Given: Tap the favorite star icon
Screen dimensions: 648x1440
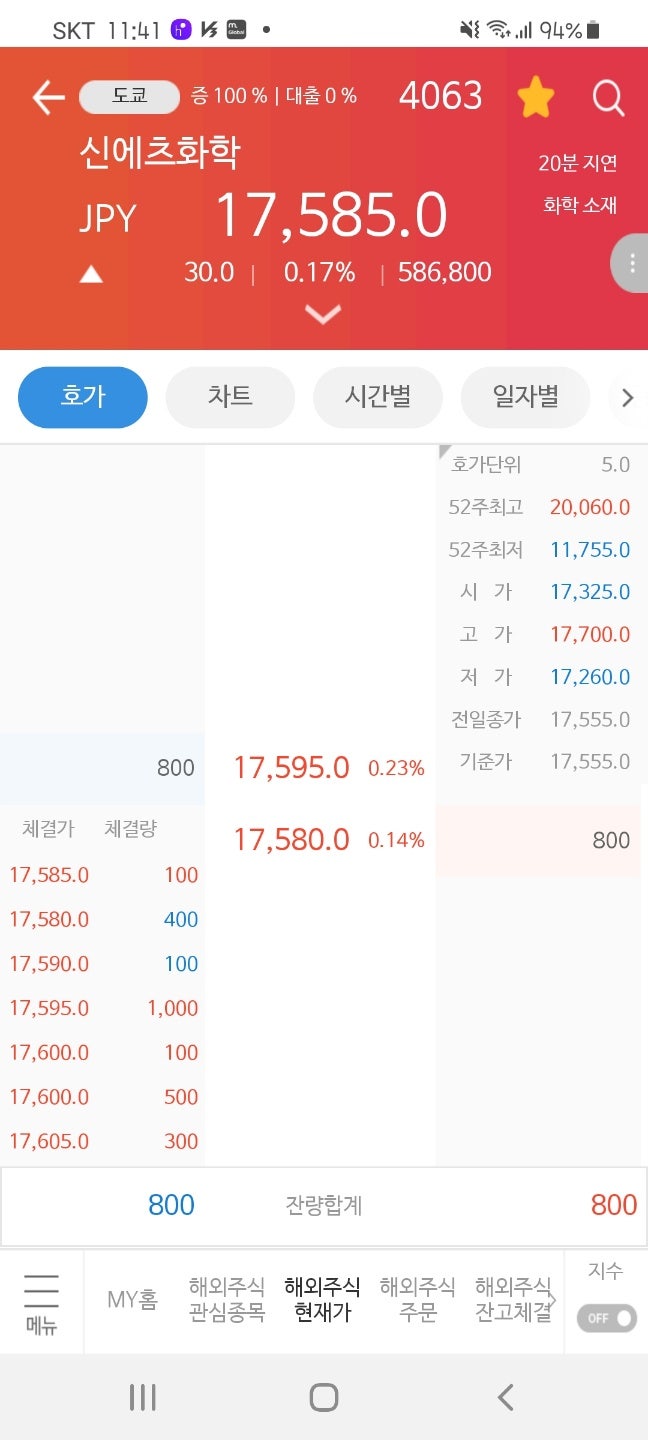Looking at the screenshot, I should click(536, 96).
